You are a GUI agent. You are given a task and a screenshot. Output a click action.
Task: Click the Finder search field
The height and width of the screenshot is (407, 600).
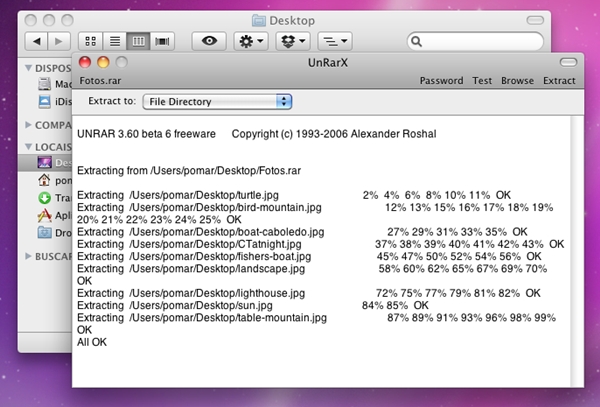[x=475, y=41]
